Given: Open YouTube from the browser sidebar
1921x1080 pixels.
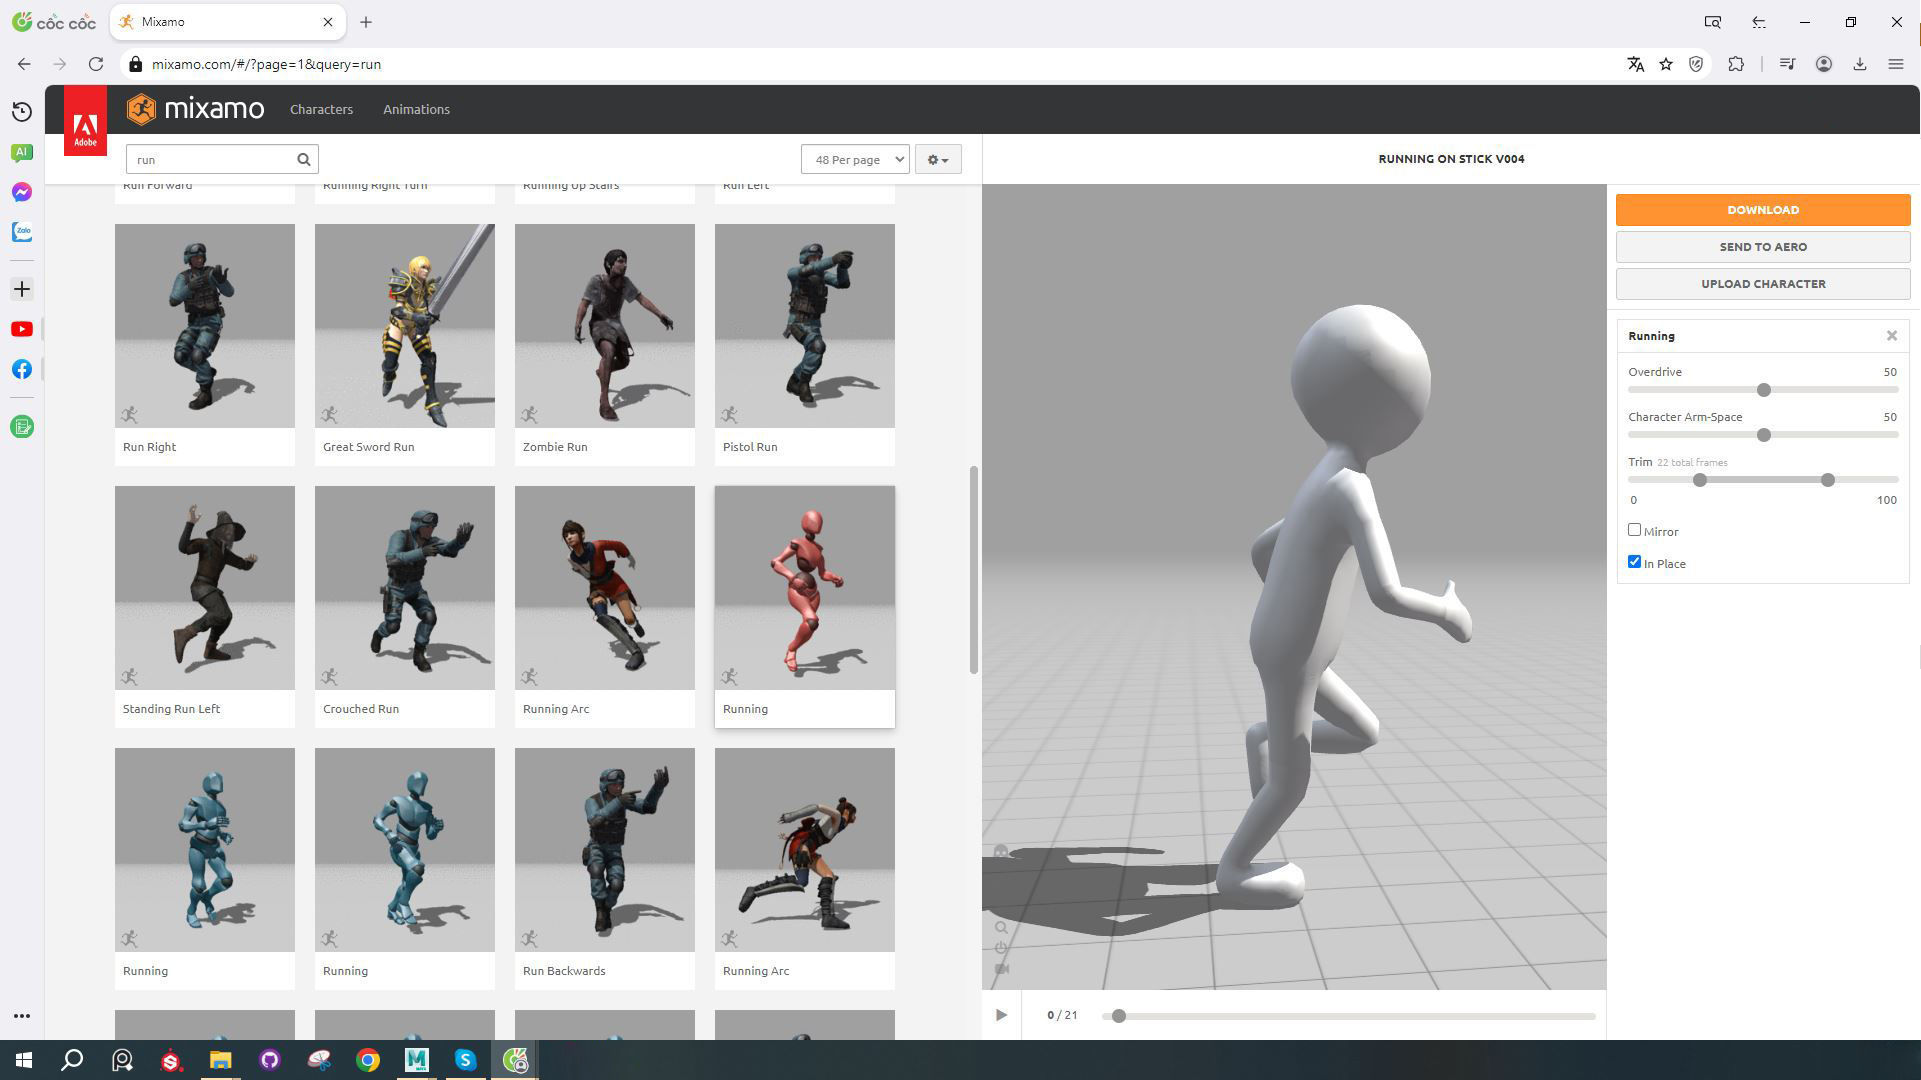Looking at the screenshot, I should point(22,329).
